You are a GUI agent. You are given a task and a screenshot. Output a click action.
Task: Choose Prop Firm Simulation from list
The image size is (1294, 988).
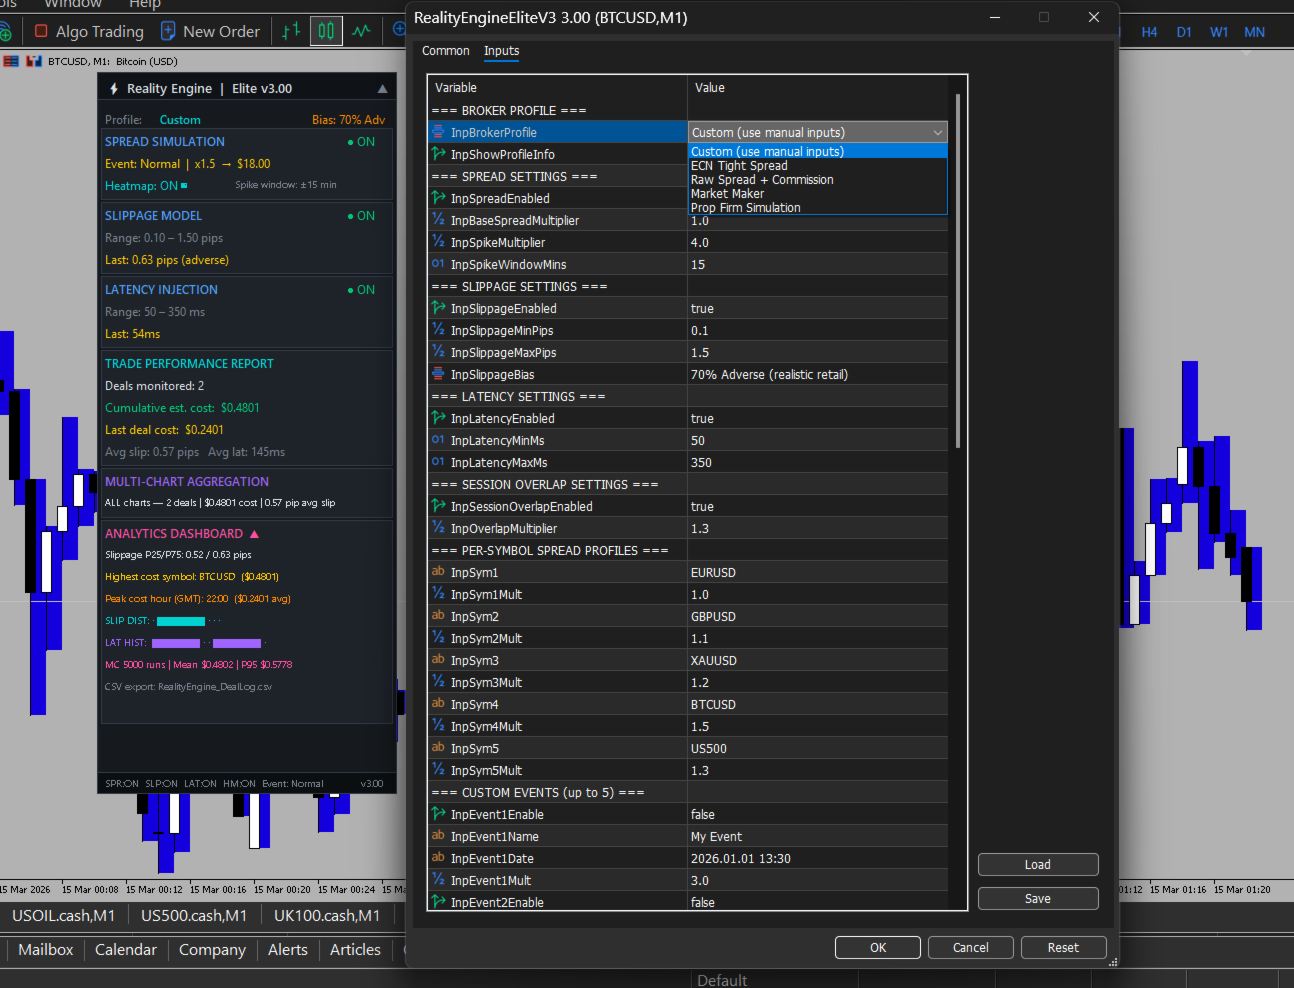pyautogui.click(x=745, y=208)
